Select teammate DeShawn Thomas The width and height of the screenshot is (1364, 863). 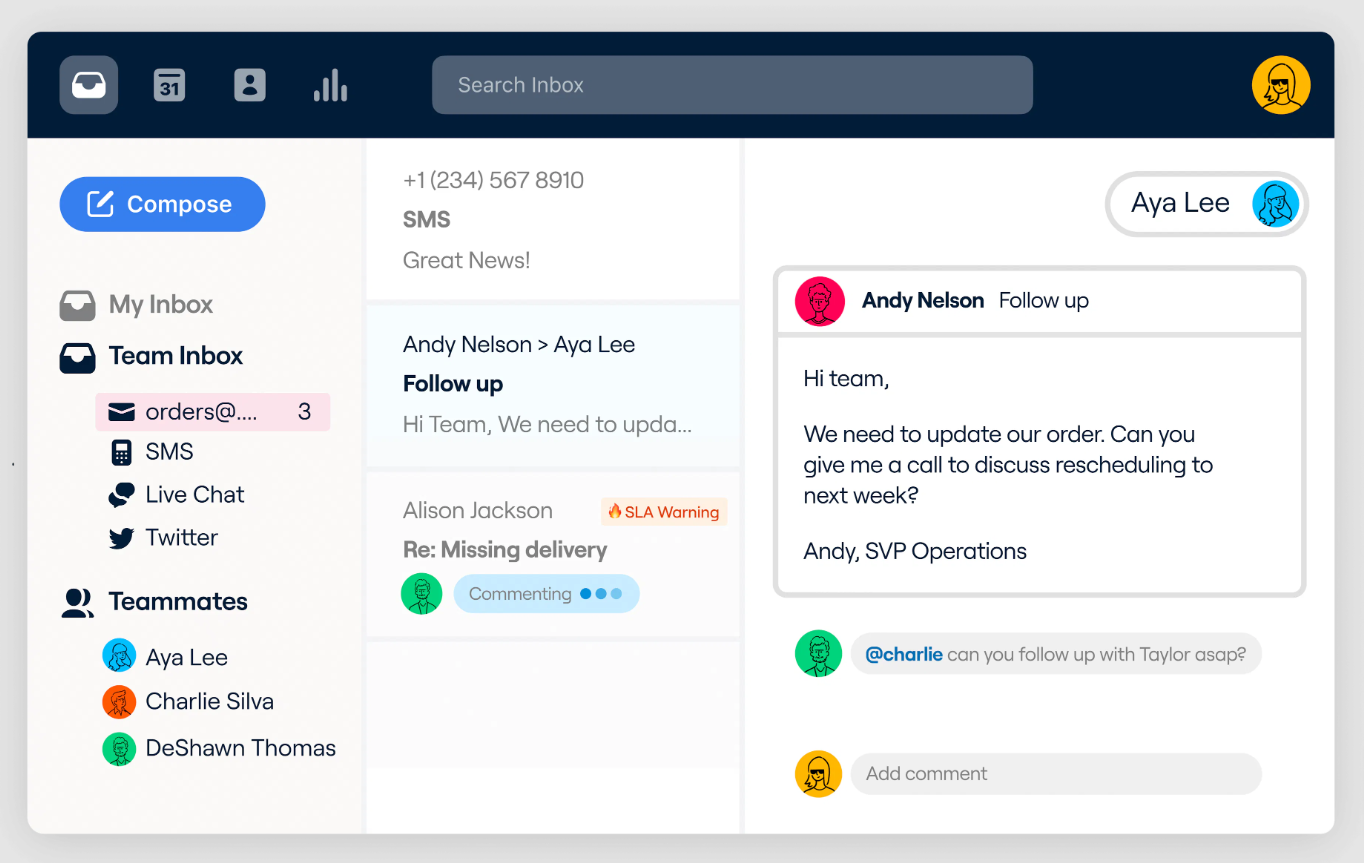240,748
